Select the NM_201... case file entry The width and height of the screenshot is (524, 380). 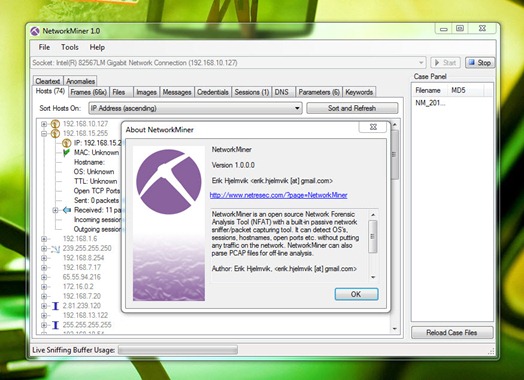tap(430, 103)
